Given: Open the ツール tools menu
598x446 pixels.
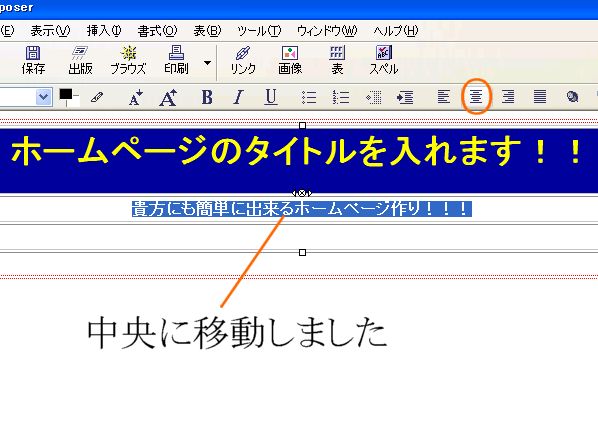Looking at the screenshot, I should coord(259,31).
